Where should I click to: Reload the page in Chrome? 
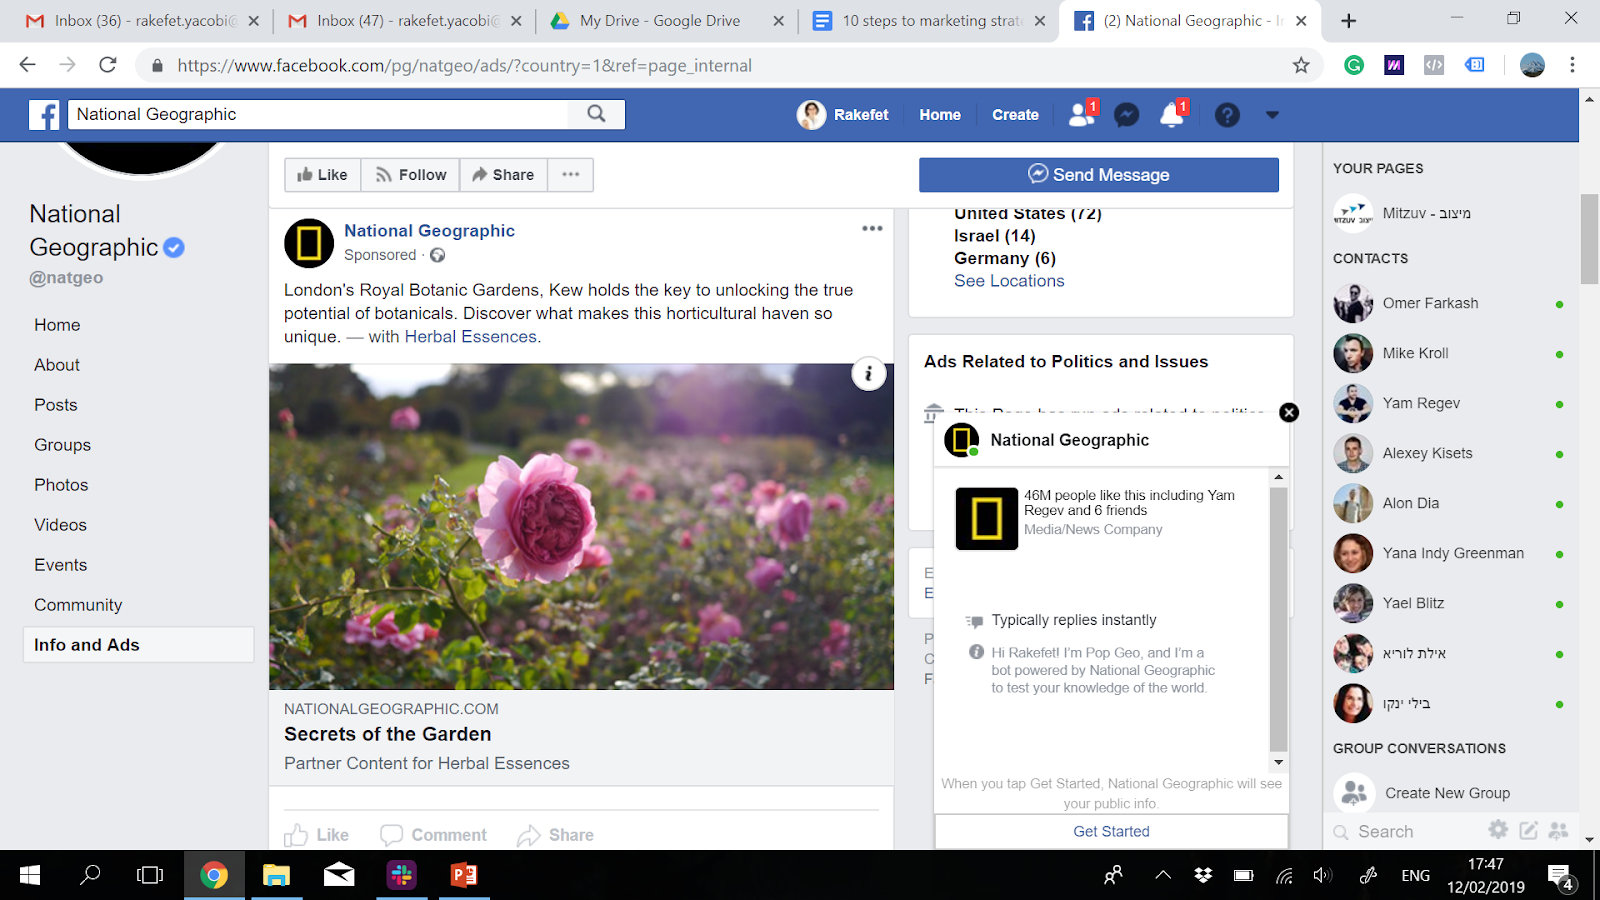[108, 65]
